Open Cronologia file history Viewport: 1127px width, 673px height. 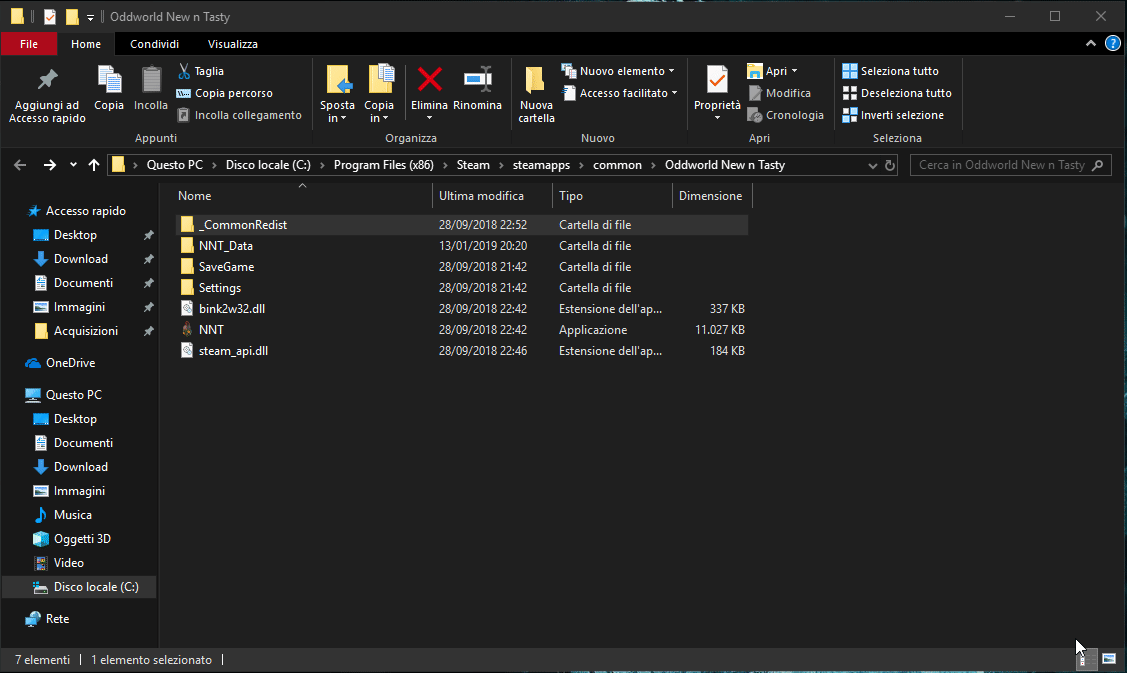pos(786,115)
